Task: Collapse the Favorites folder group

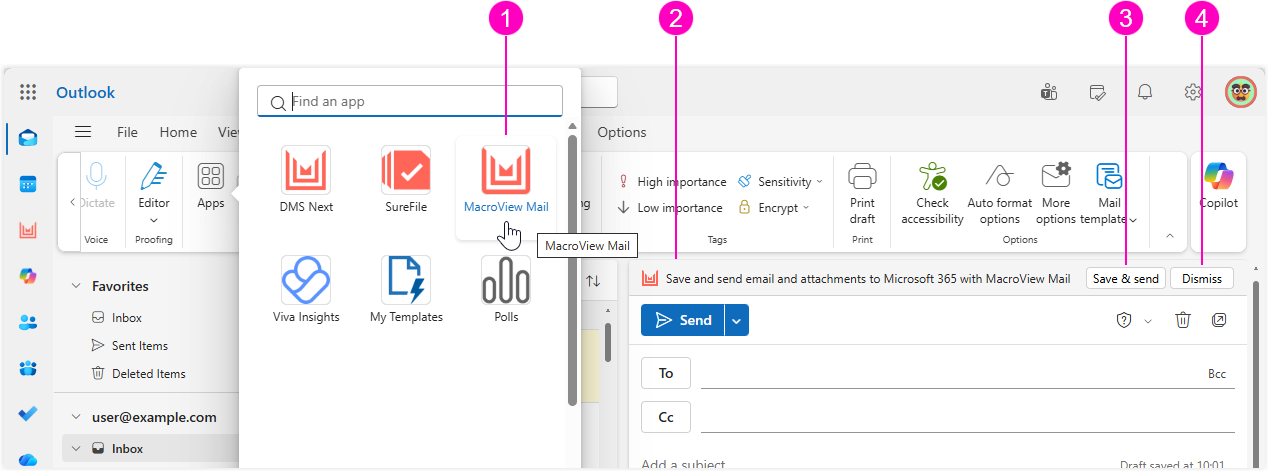Action: pos(76,286)
